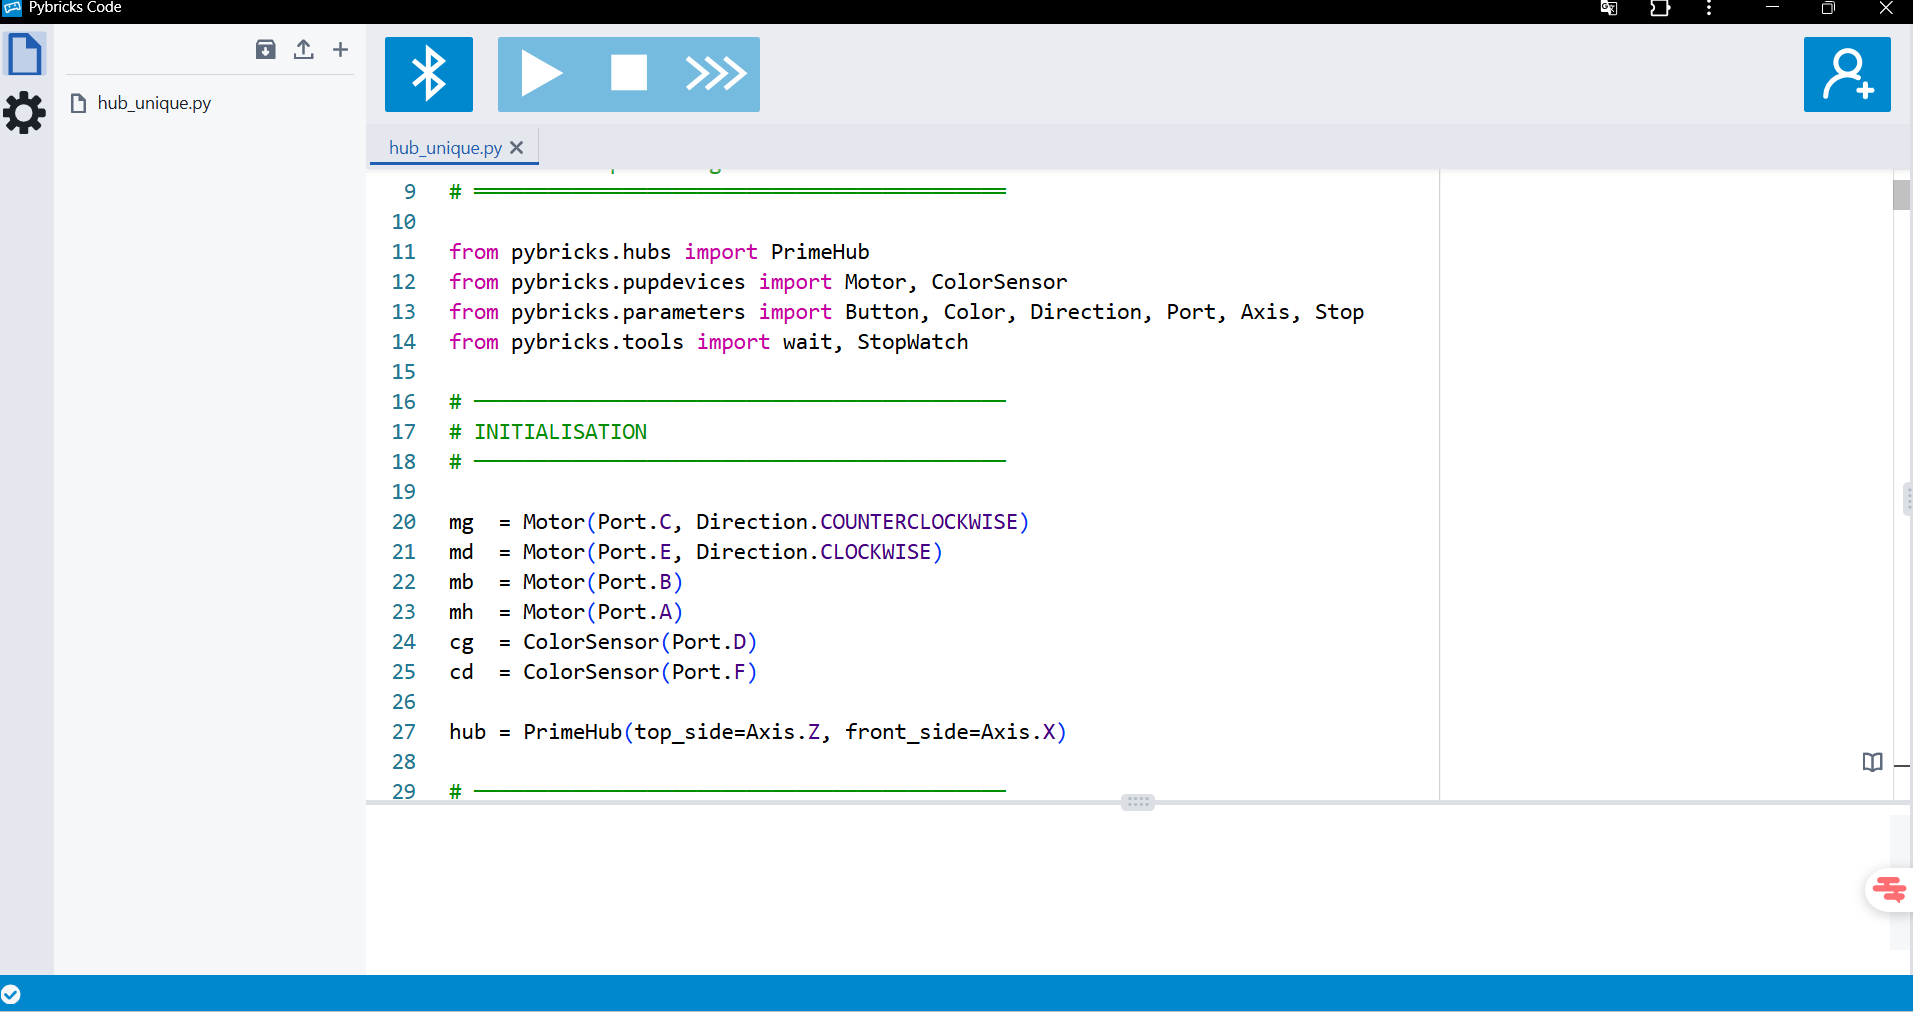Click Motor(Port.B) on line 22
Image resolution: width=1913 pixels, height=1012 pixels.
[x=602, y=582]
